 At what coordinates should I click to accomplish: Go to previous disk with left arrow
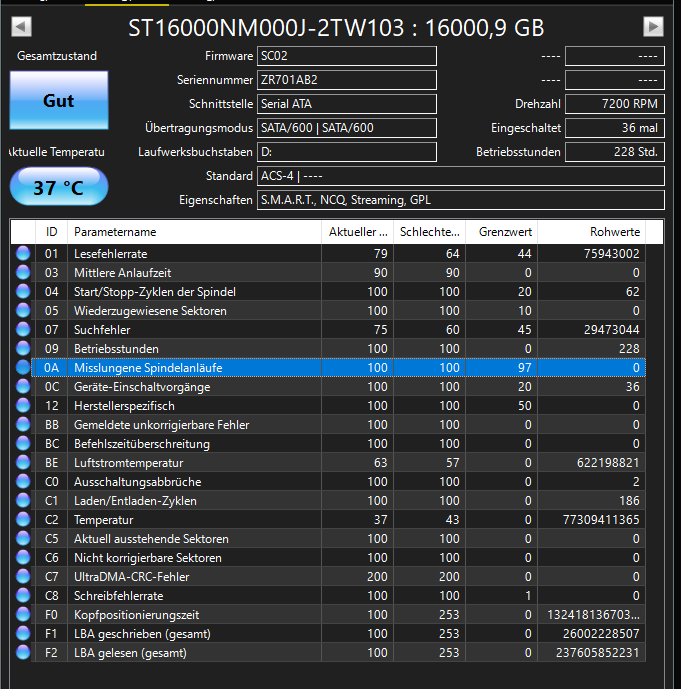21,27
